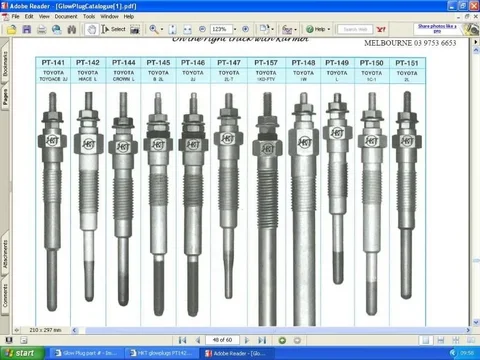Click horizontal scrollbar right arrow
This screenshot has width=480, height=360.
point(468,330)
